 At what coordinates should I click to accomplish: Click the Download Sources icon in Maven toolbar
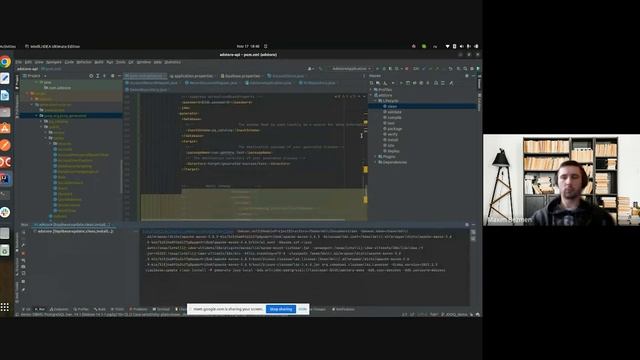[386, 83]
